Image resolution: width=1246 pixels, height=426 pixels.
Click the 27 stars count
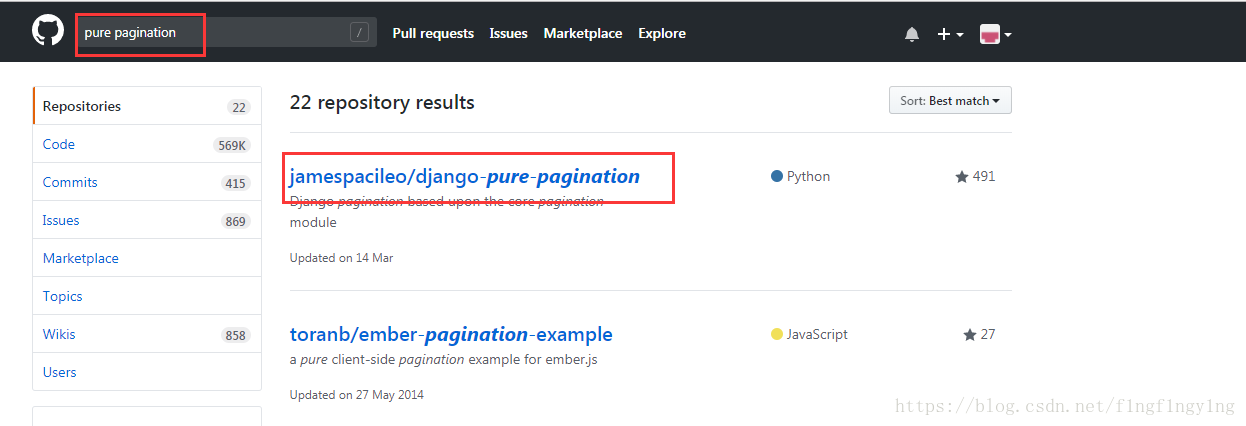tap(979, 334)
